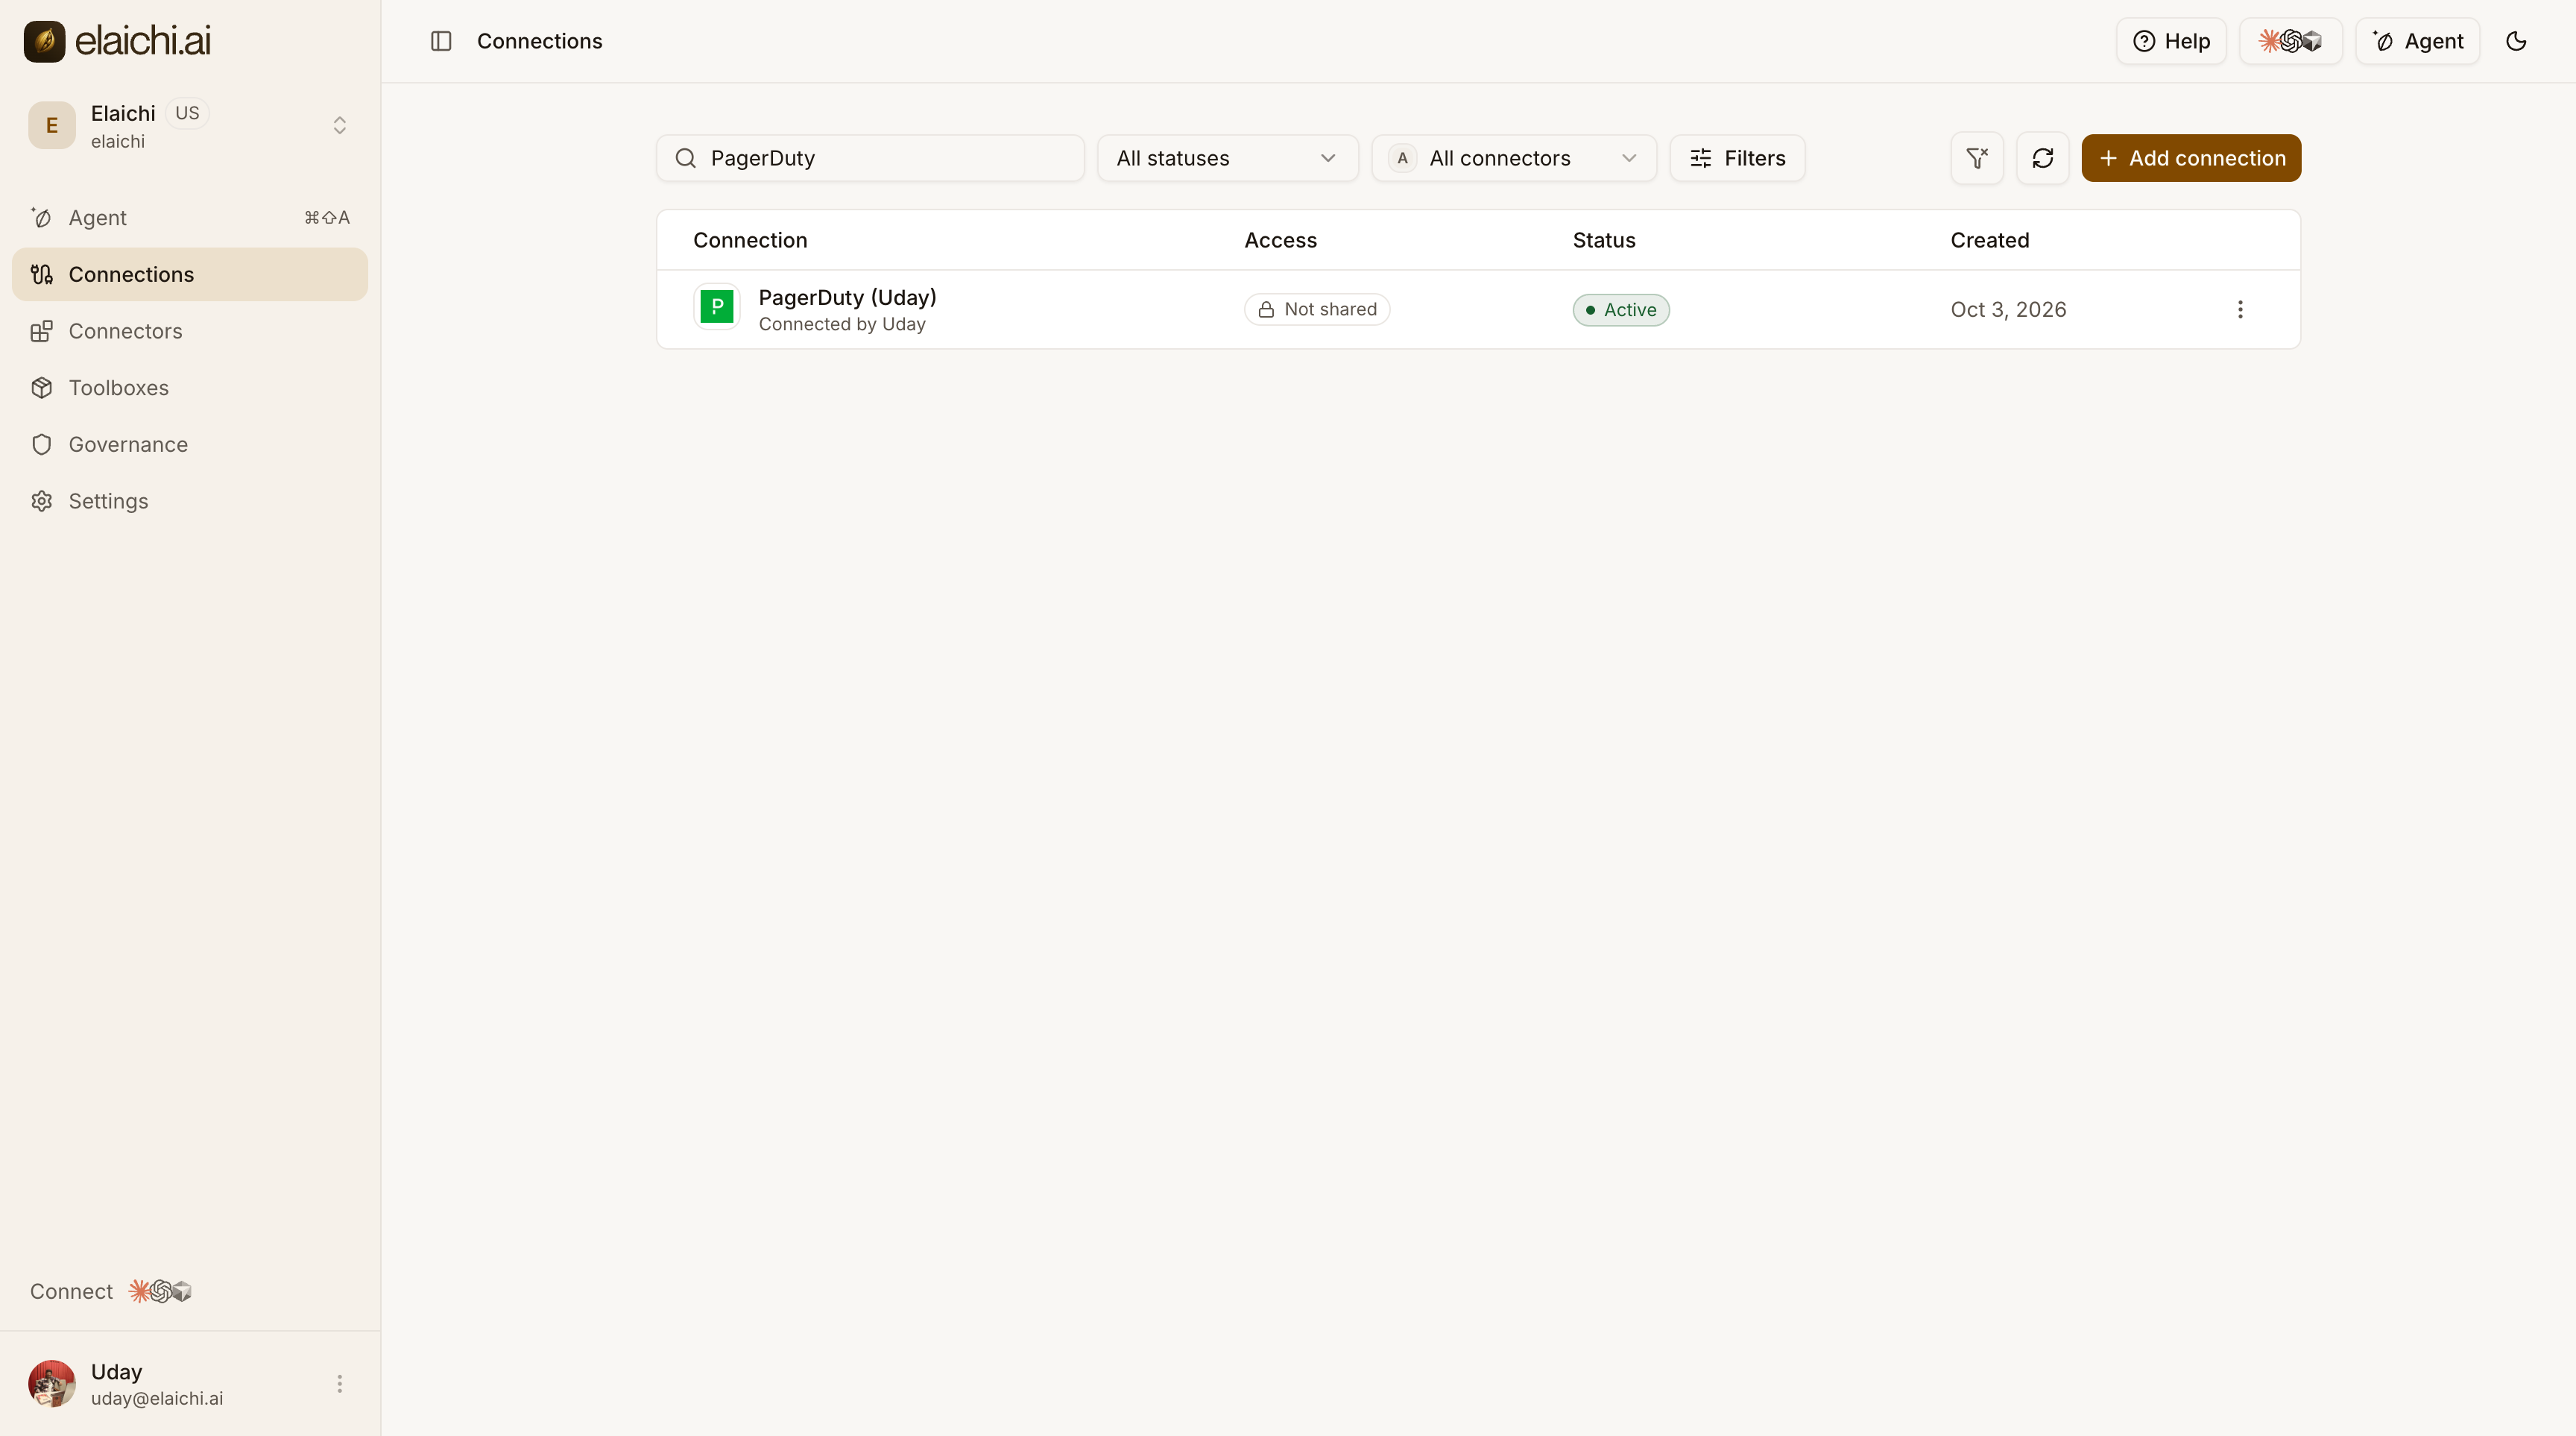Open Governance in the sidebar
The height and width of the screenshot is (1436, 2576).
190,444
